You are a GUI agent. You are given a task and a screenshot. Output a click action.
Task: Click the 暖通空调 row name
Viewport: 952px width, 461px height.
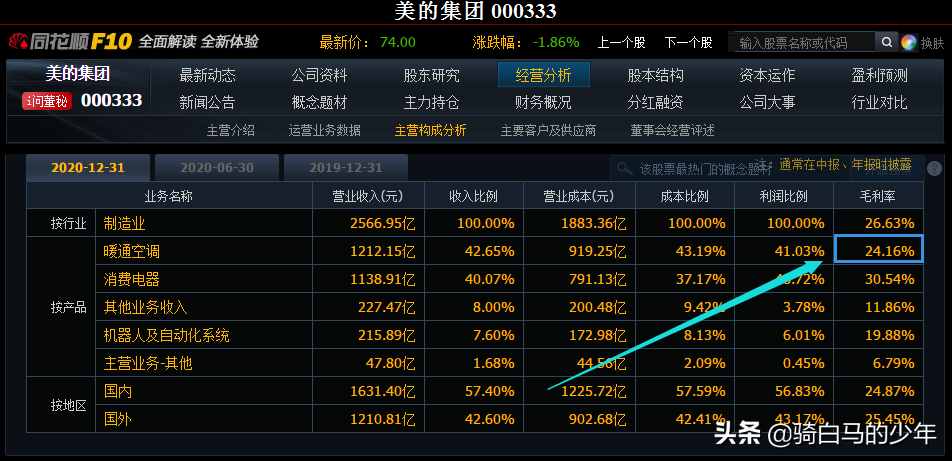[132, 251]
